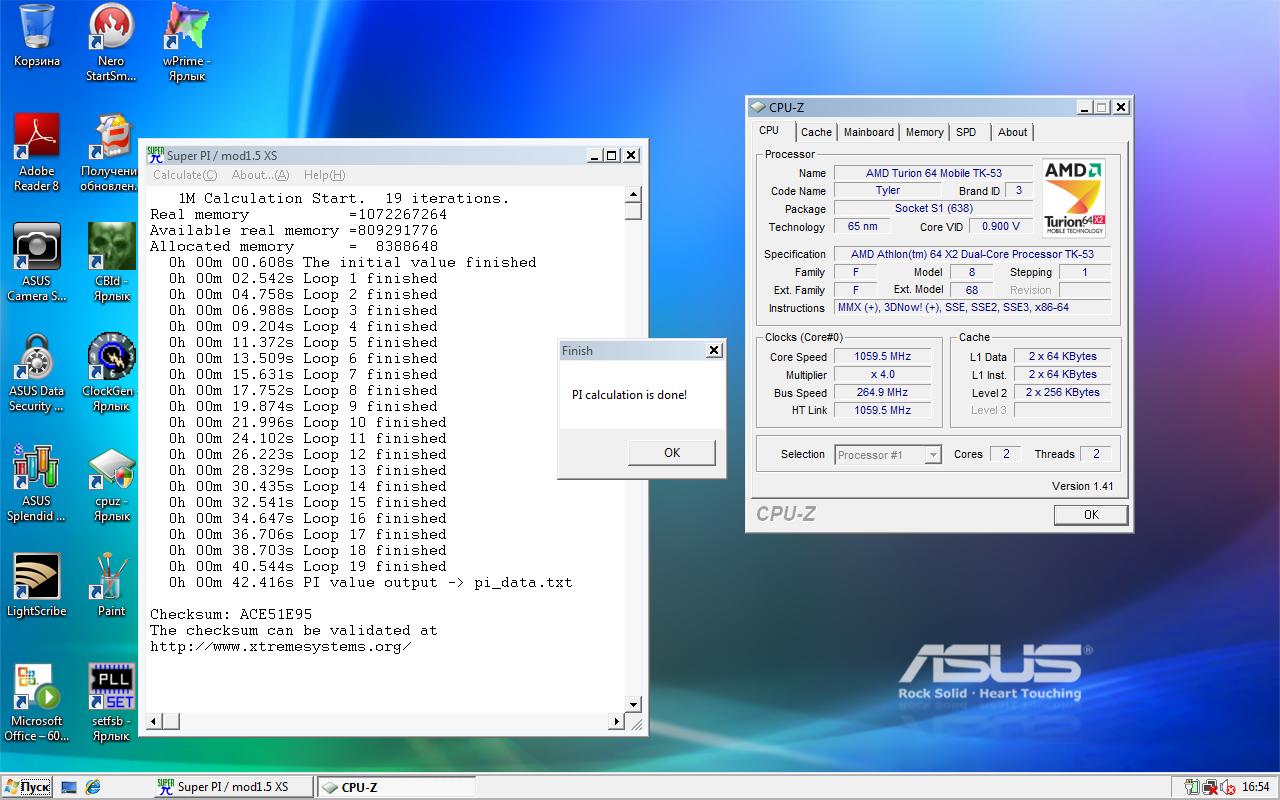The height and width of the screenshot is (800, 1280).
Task: Click the CPU-Z title bar icon
Action: 759,107
